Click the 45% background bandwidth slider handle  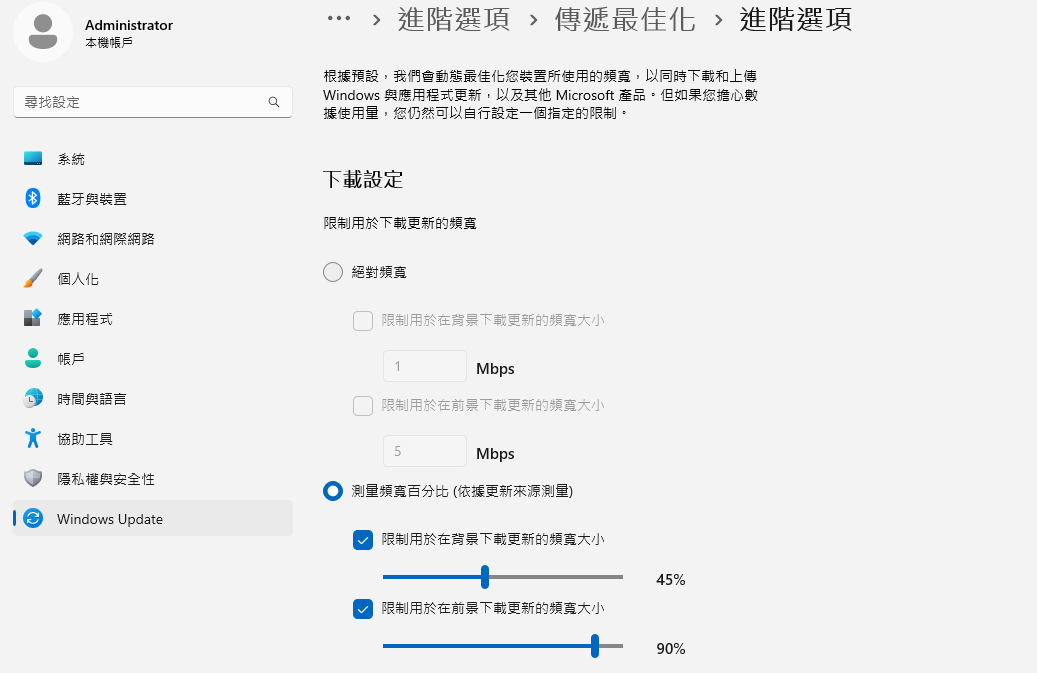(485, 576)
